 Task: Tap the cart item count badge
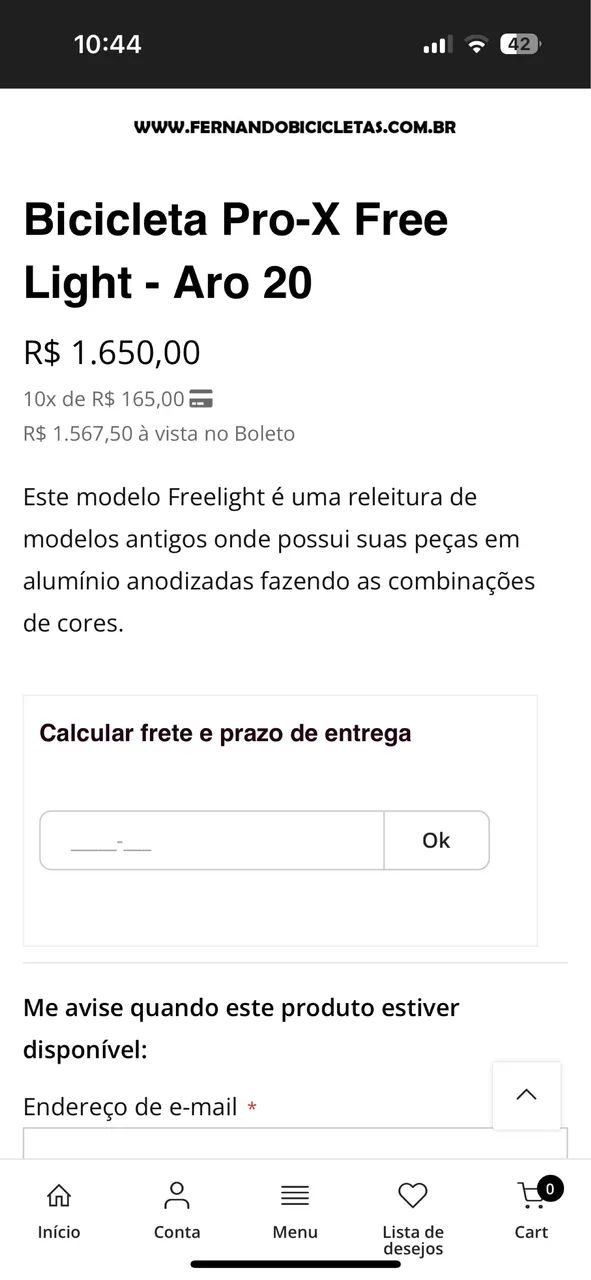[x=550, y=1188]
